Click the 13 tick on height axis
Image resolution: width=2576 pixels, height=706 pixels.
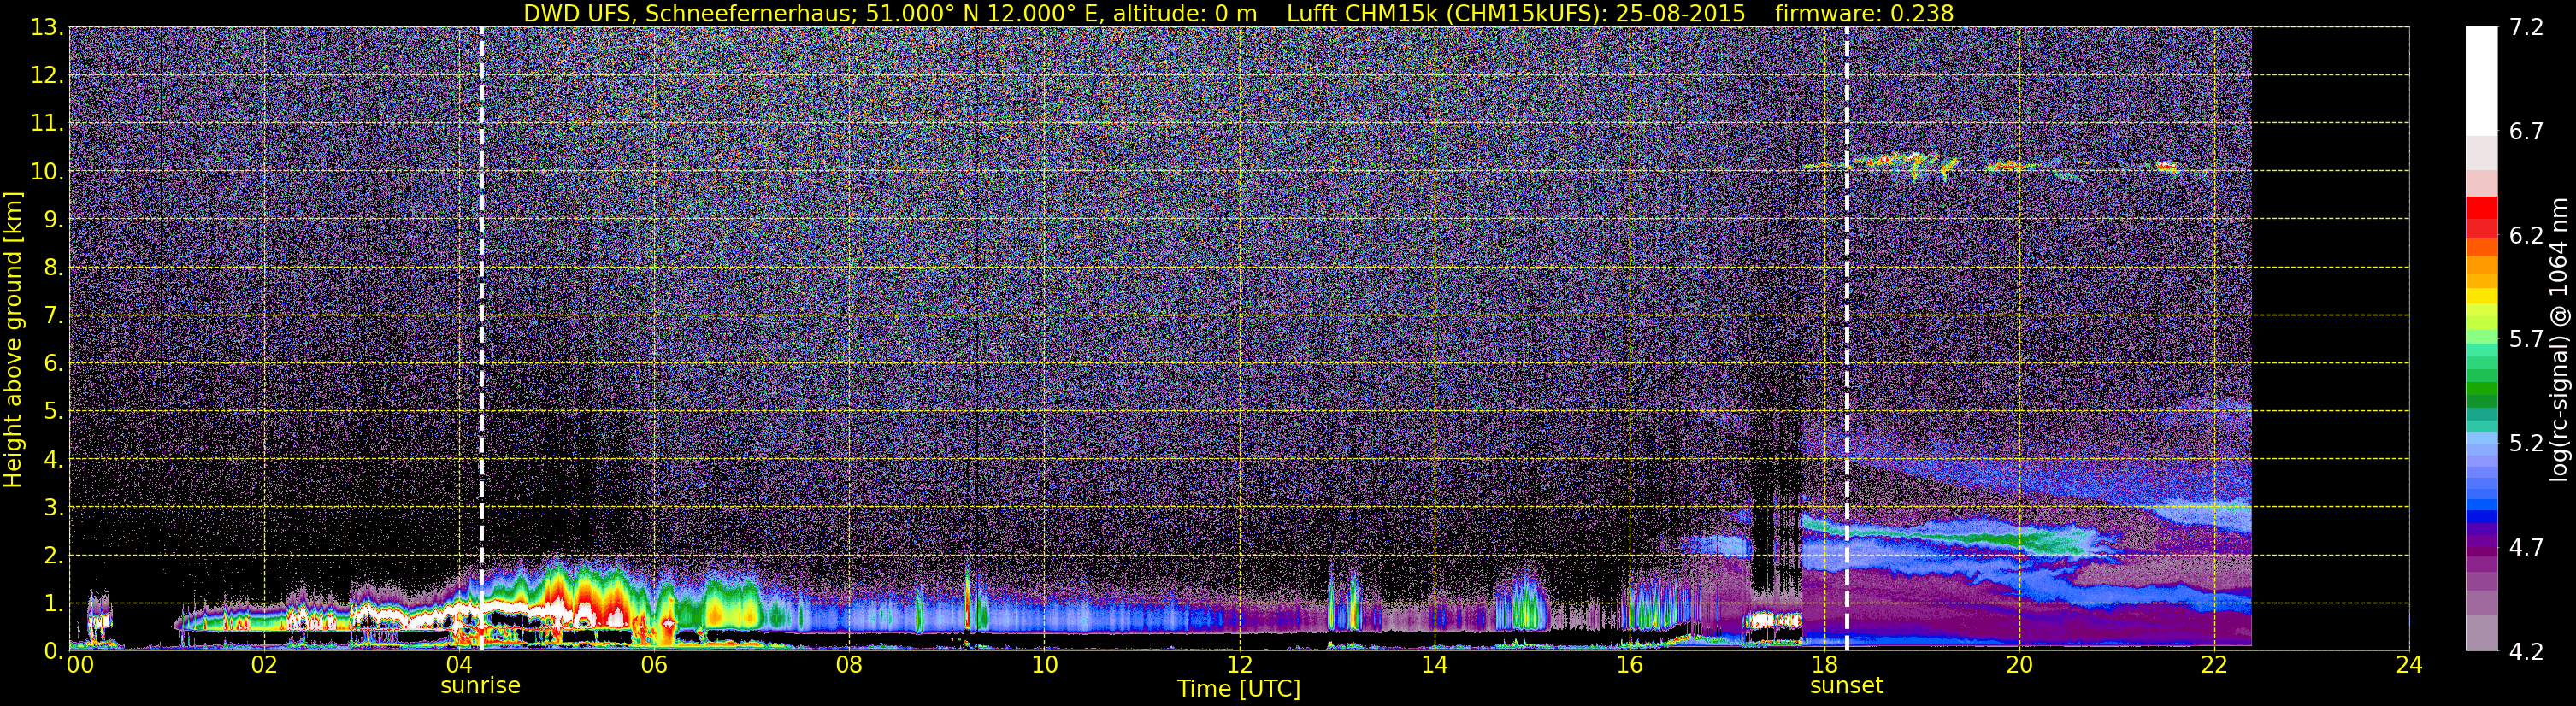tap(47, 28)
